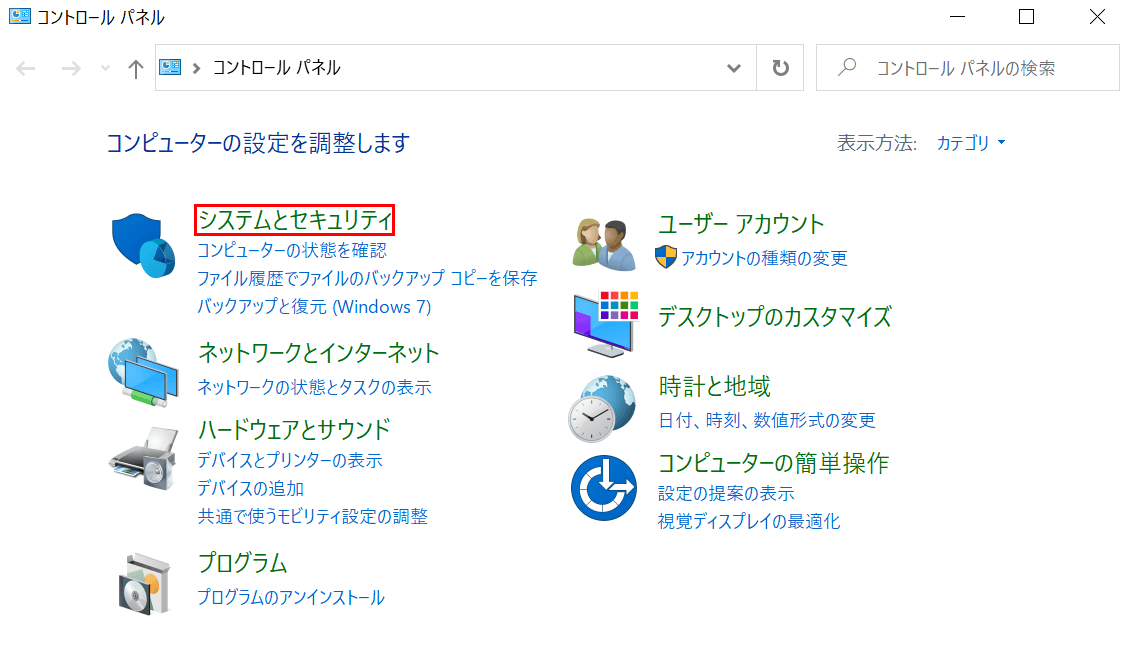Expand the address bar history dropdown
This screenshot has height=658, width=1131.
734,68
